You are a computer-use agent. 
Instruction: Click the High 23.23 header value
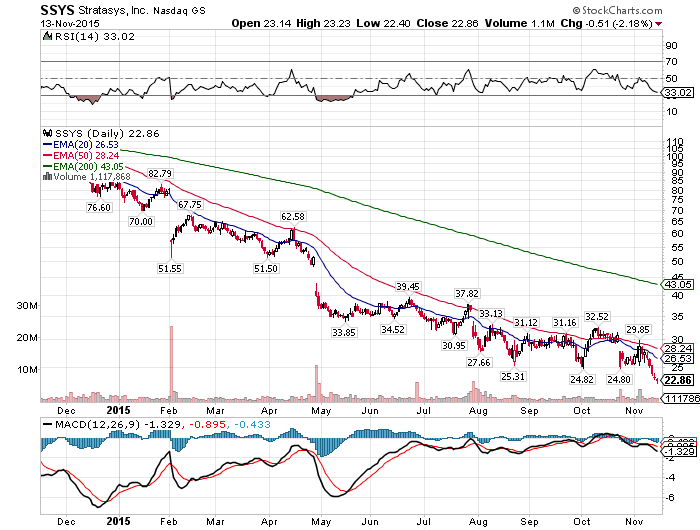tap(323, 23)
